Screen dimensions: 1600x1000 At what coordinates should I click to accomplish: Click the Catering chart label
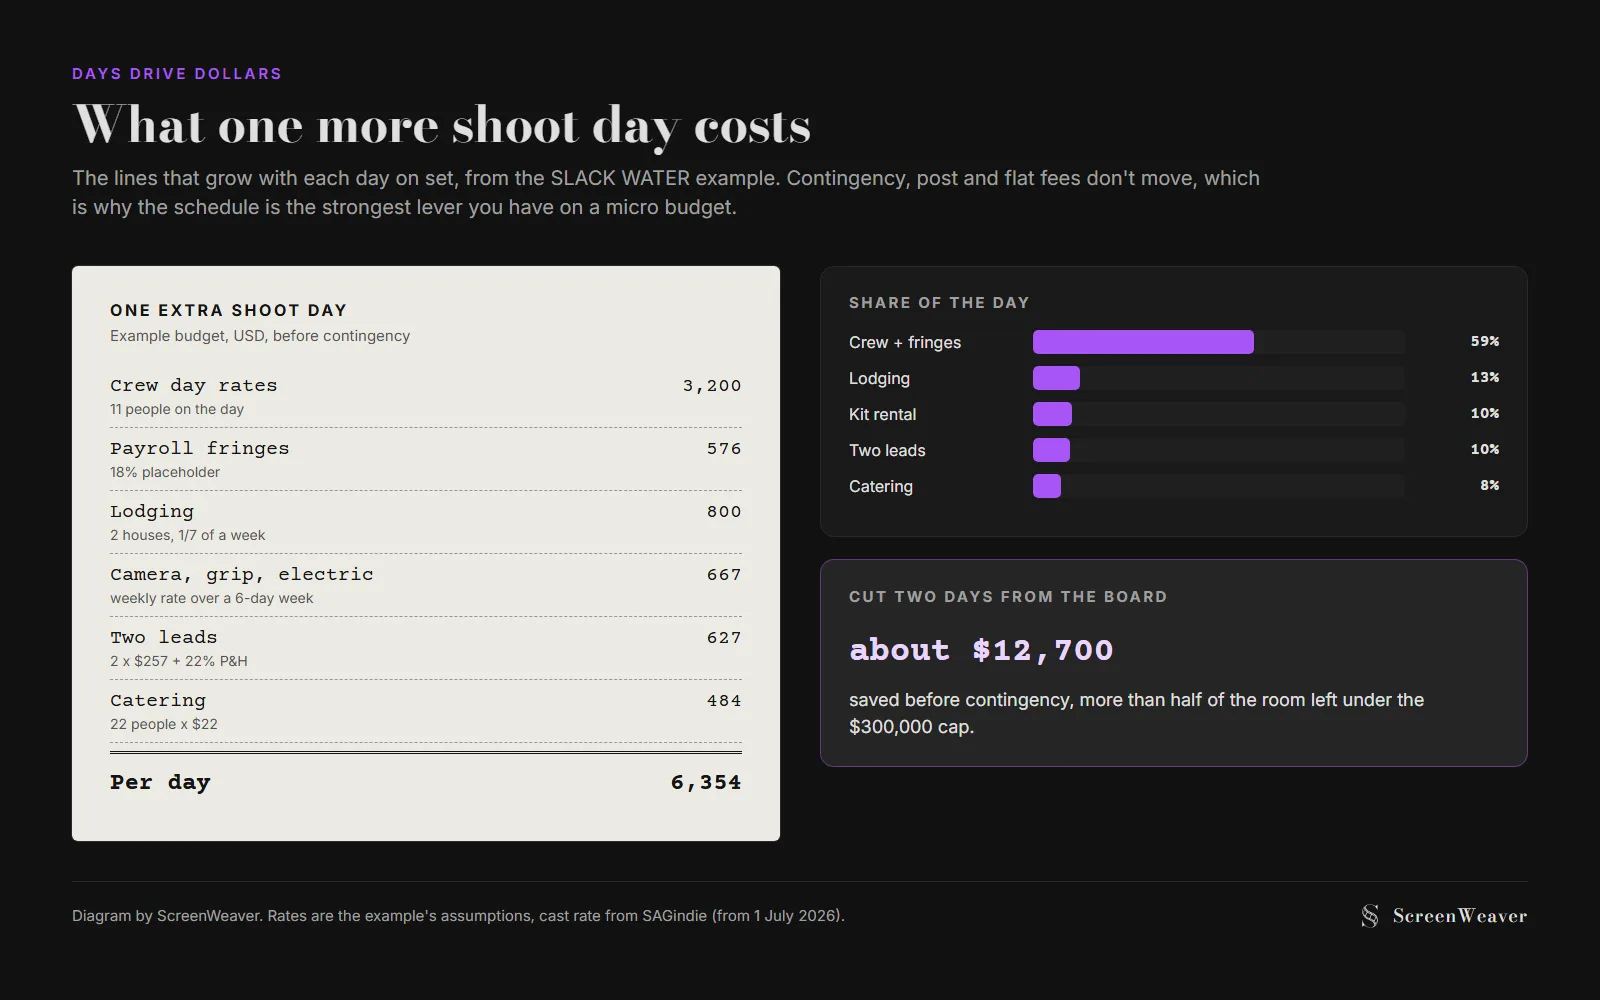[881, 486]
